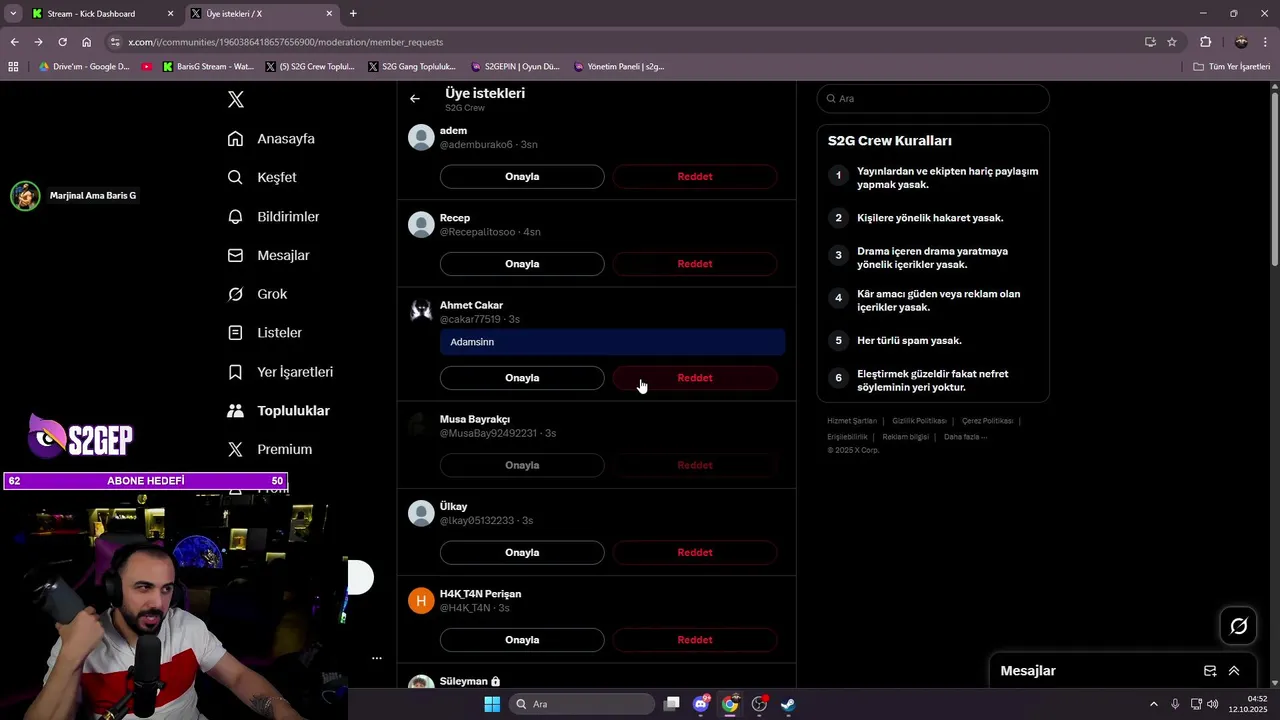1280x720 pixels.
Task: Open Erişilebilirlik link
Action: (x=847, y=437)
